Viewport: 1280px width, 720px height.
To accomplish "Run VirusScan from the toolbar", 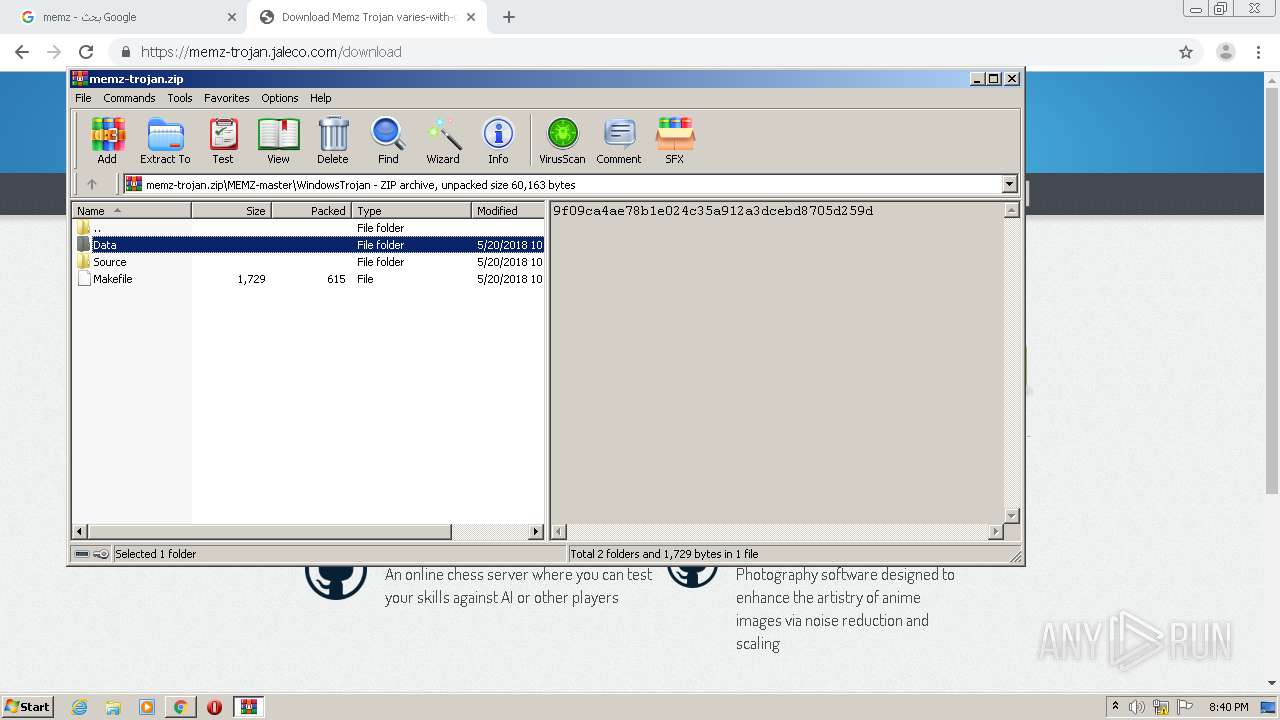I will [x=562, y=140].
